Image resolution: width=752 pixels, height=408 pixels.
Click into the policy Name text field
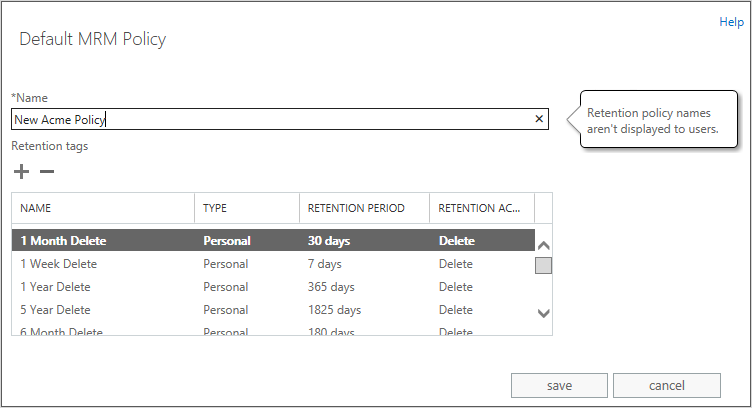[x=270, y=120]
